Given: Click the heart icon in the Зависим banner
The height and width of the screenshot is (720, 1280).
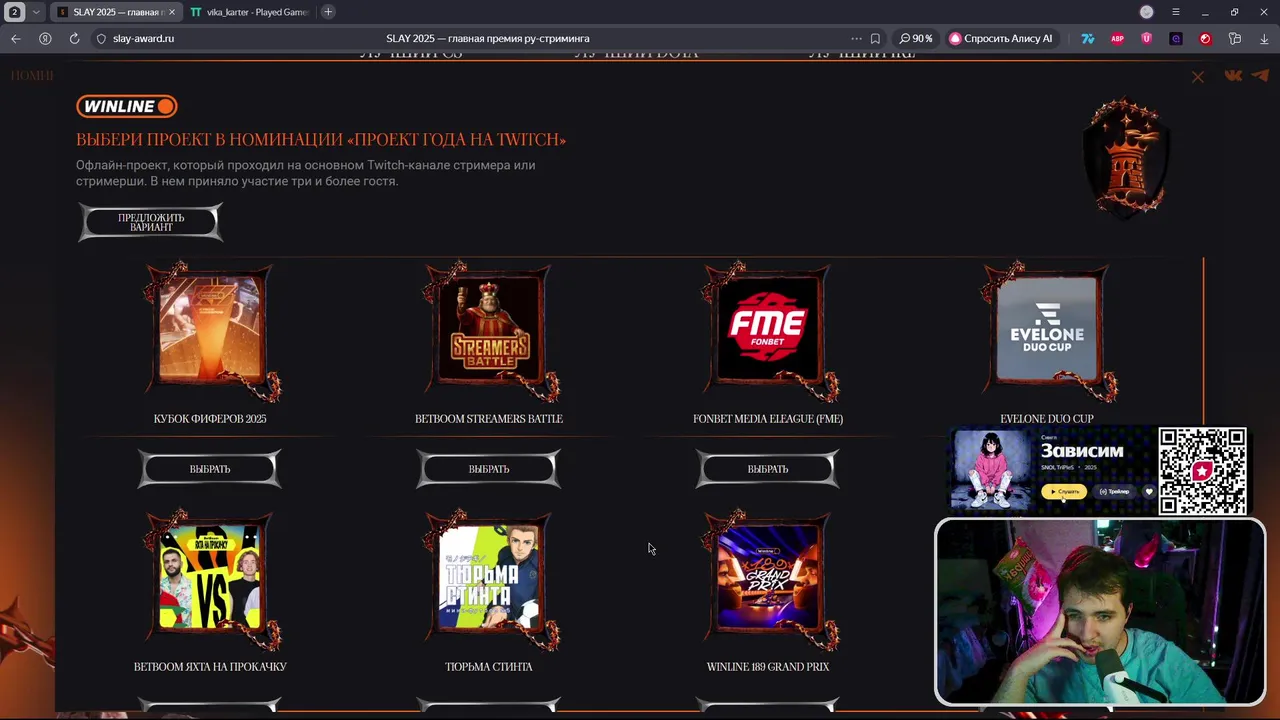Looking at the screenshot, I should tap(1149, 491).
